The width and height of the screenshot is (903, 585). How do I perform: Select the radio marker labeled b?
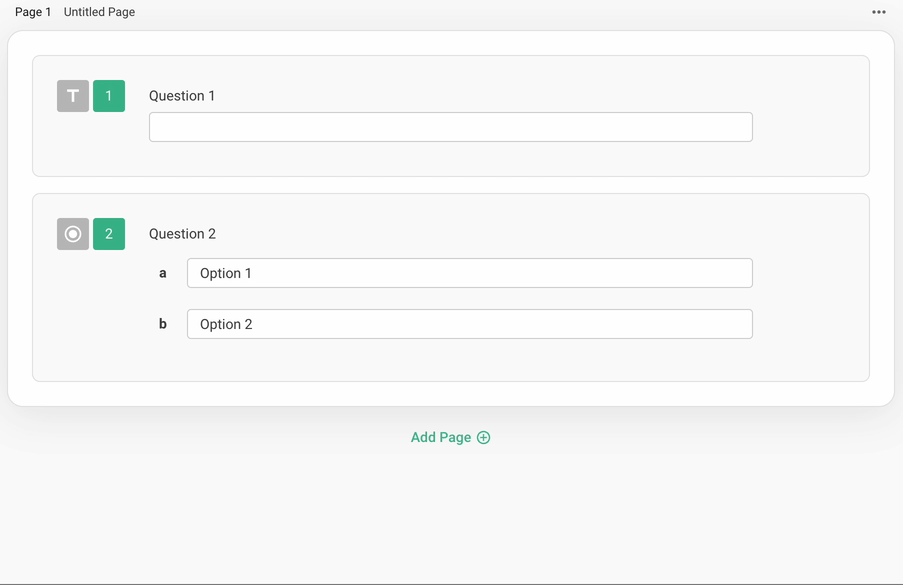[x=163, y=323]
